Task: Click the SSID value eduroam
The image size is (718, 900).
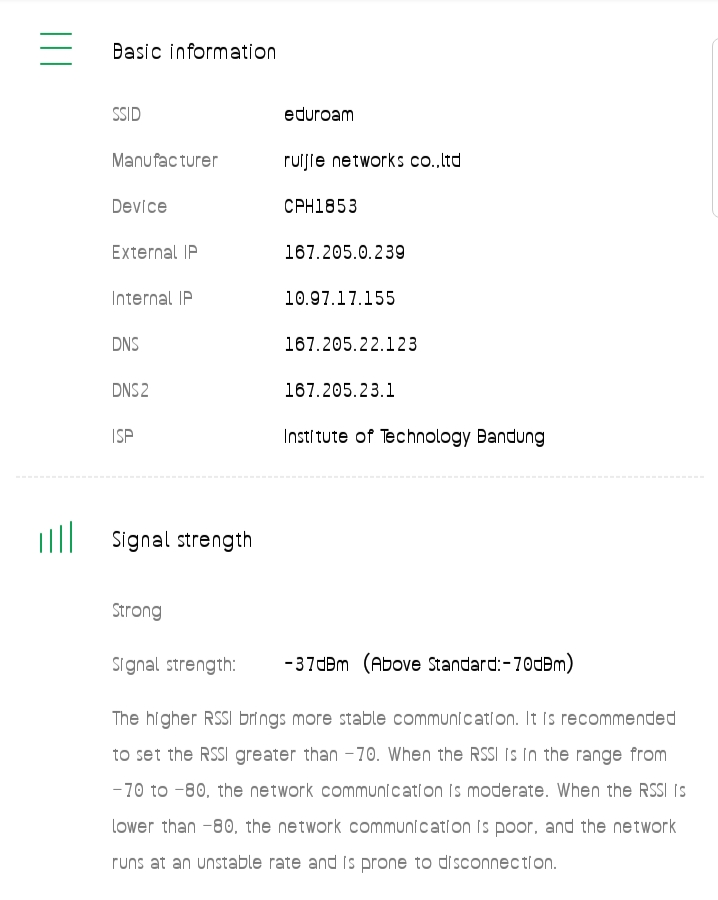Action: tap(319, 115)
